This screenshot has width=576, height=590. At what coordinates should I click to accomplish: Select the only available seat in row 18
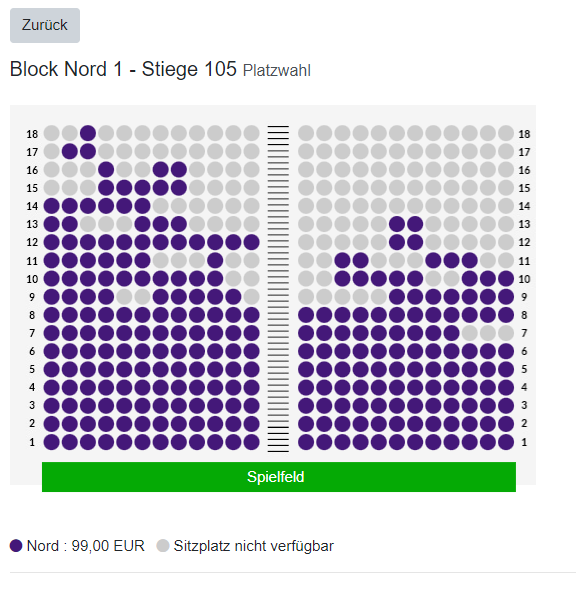point(88,133)
